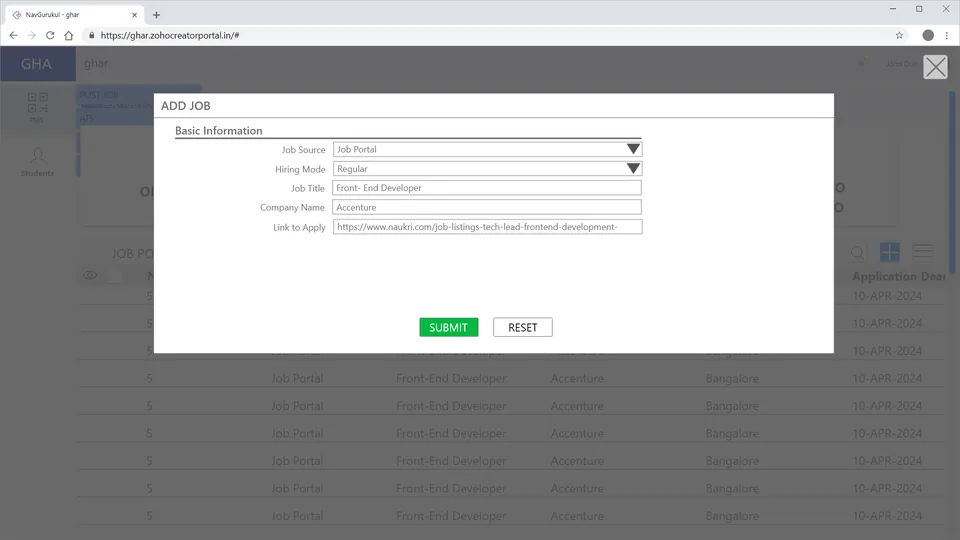Close the NavGurukul - ghar tab
The width and height of the screenshot is (960, 540).
[134, 15]
